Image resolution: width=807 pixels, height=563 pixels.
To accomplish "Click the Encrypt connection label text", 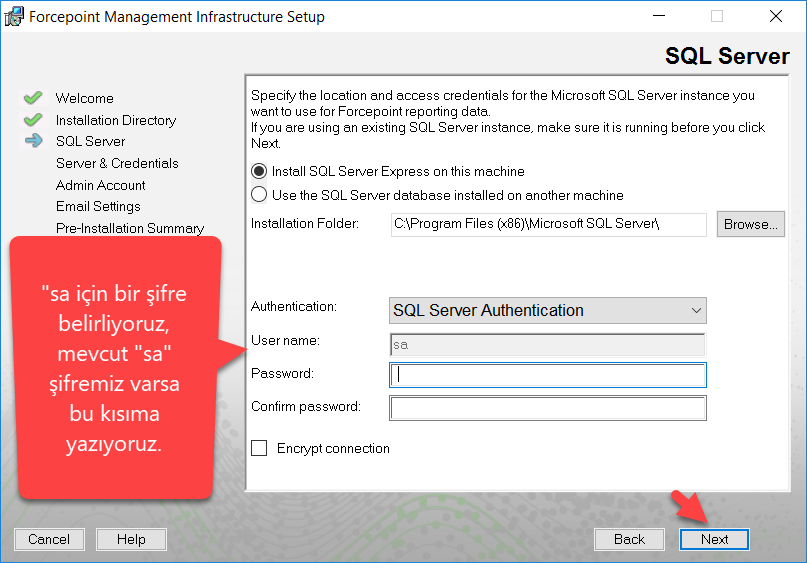I will 333,448.
